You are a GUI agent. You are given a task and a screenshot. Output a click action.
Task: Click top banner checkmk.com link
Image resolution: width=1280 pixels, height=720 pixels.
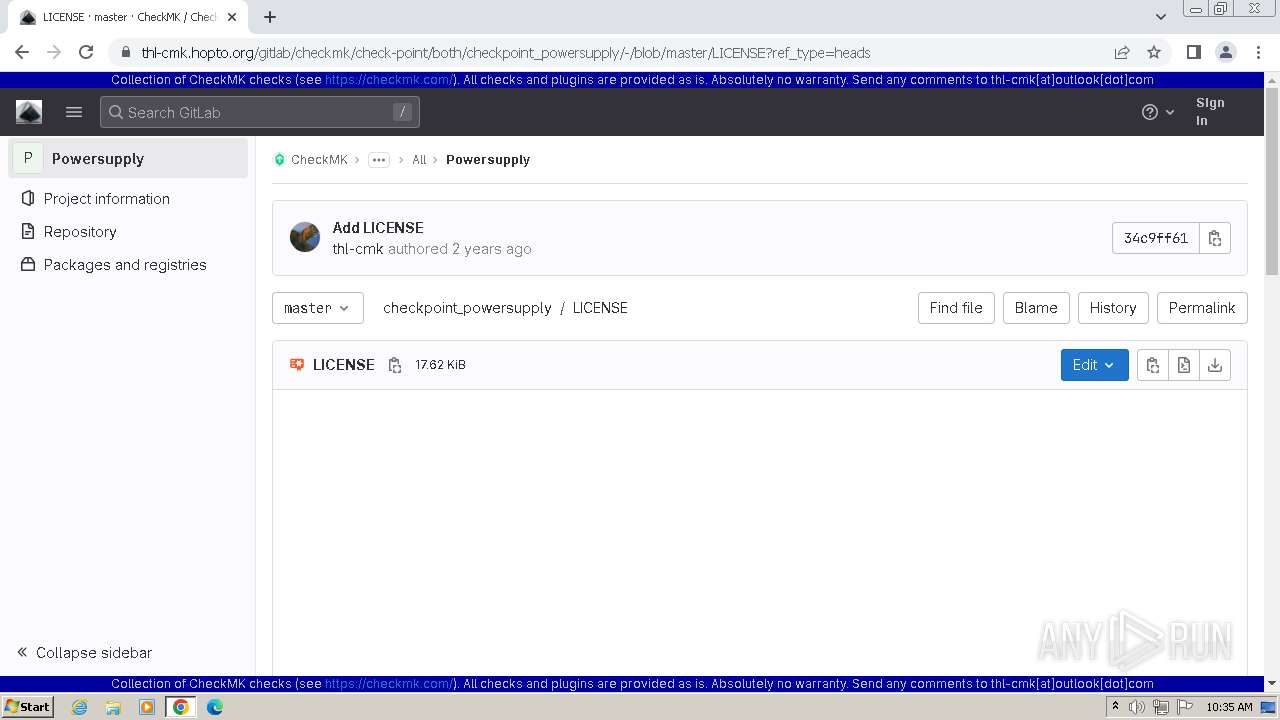coord(390,80)
